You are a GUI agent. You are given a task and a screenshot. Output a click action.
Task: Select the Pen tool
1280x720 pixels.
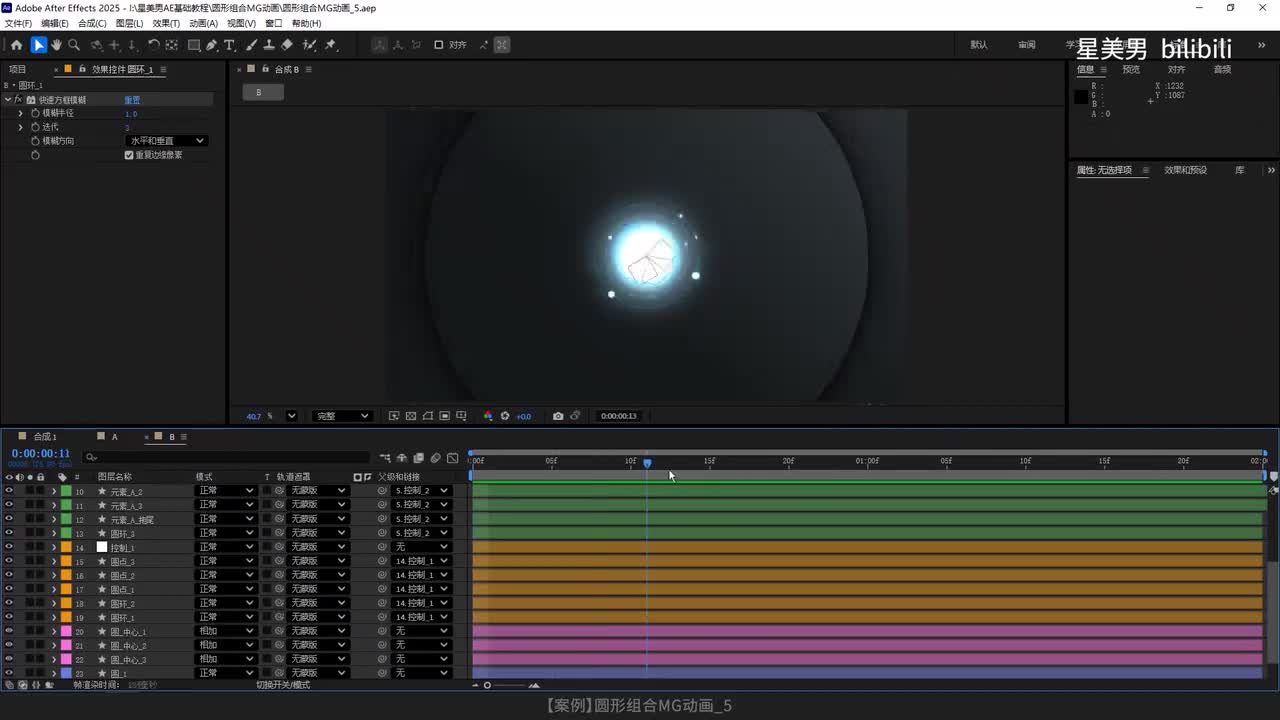[212, 45]
